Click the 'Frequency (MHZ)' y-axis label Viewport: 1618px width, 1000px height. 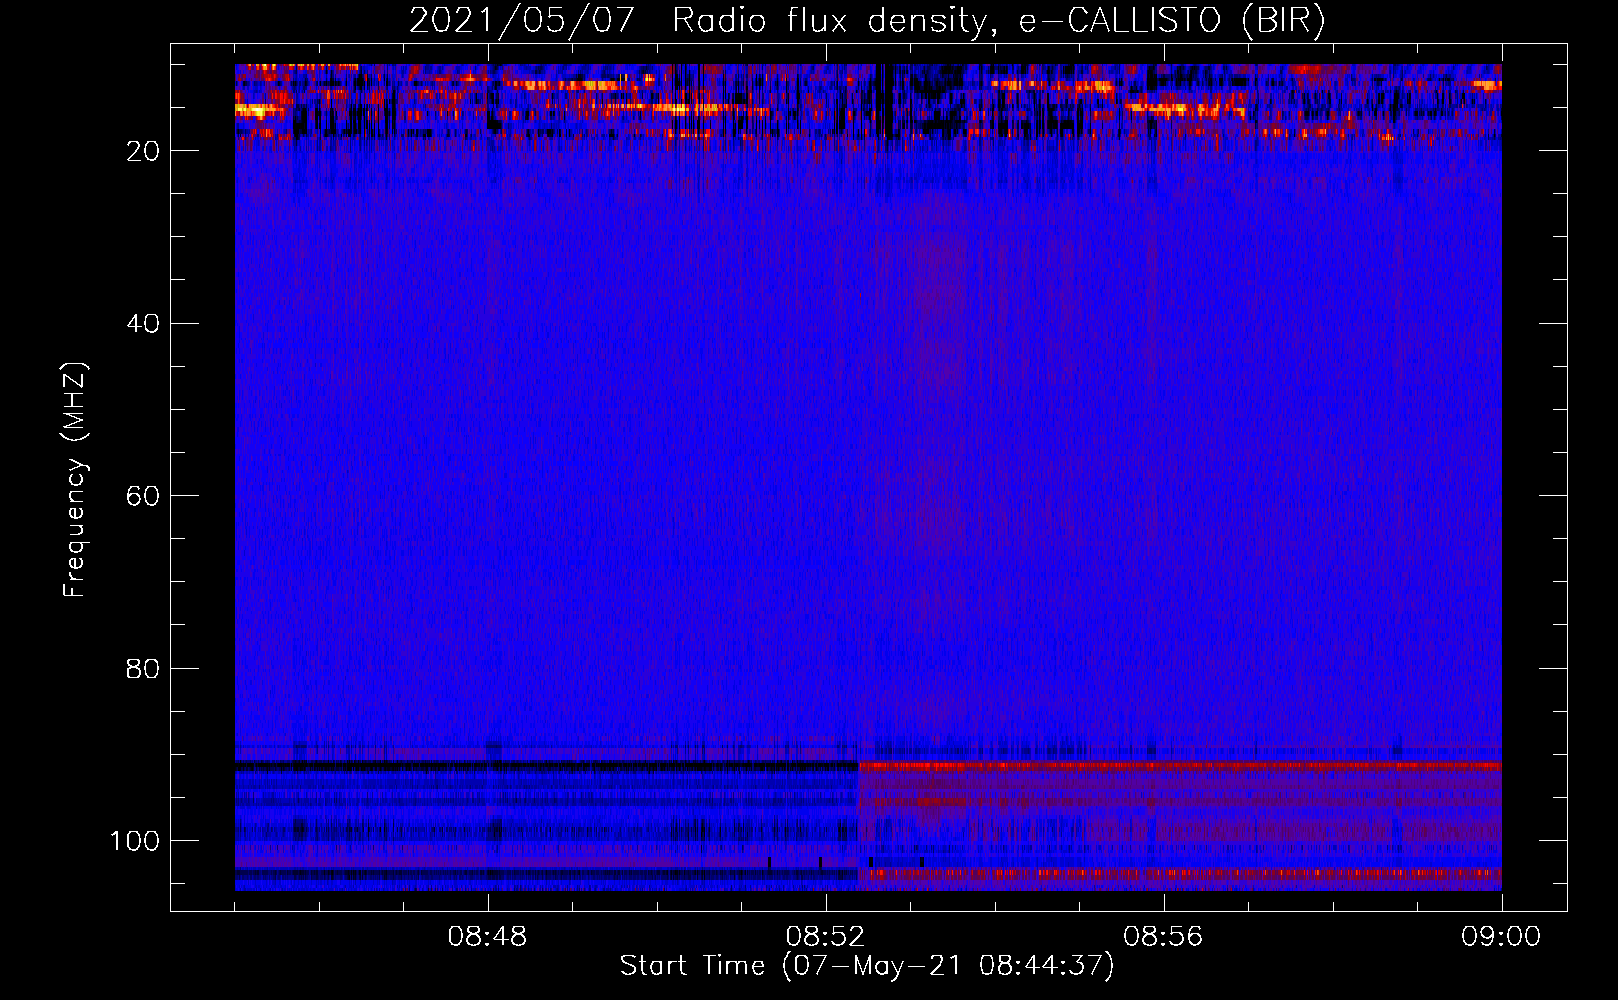point(75,480)
